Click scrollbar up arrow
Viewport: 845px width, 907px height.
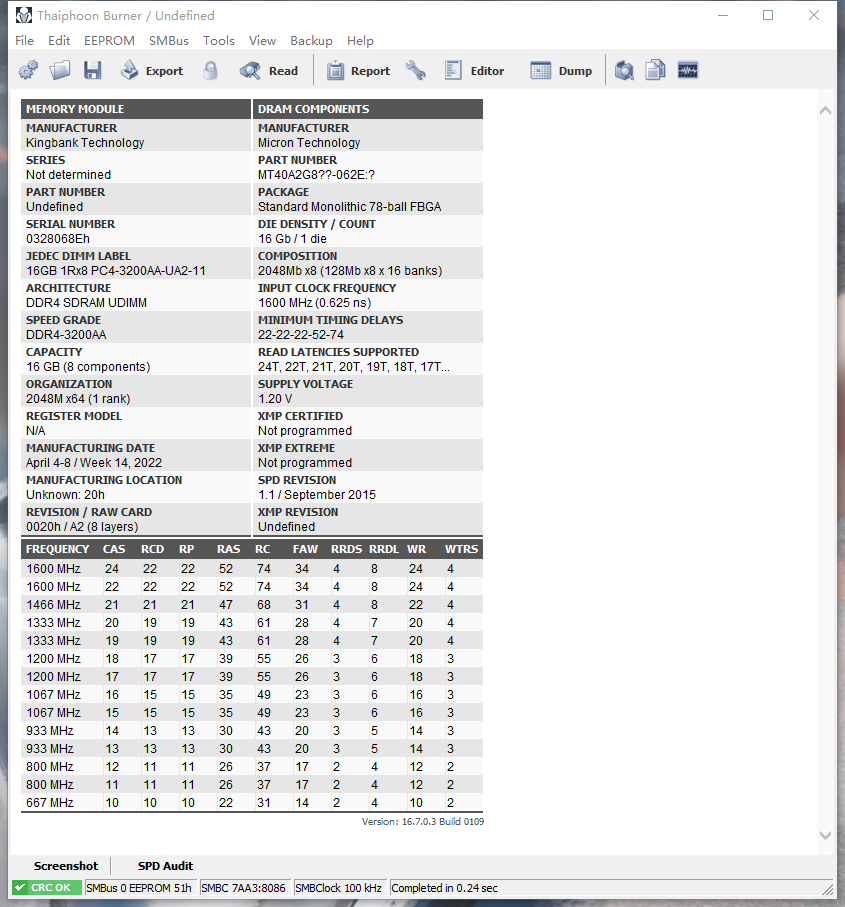tap(825, 110)
